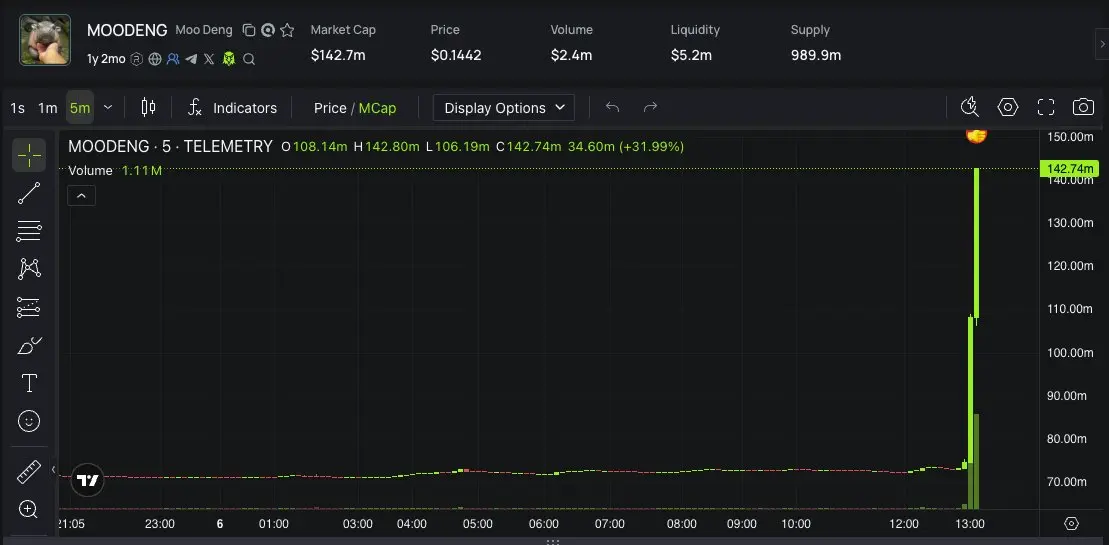This screenshot has width=1109, height=545.
Task: Open the forecasting and measurement position tool
Action: (29, 307)
